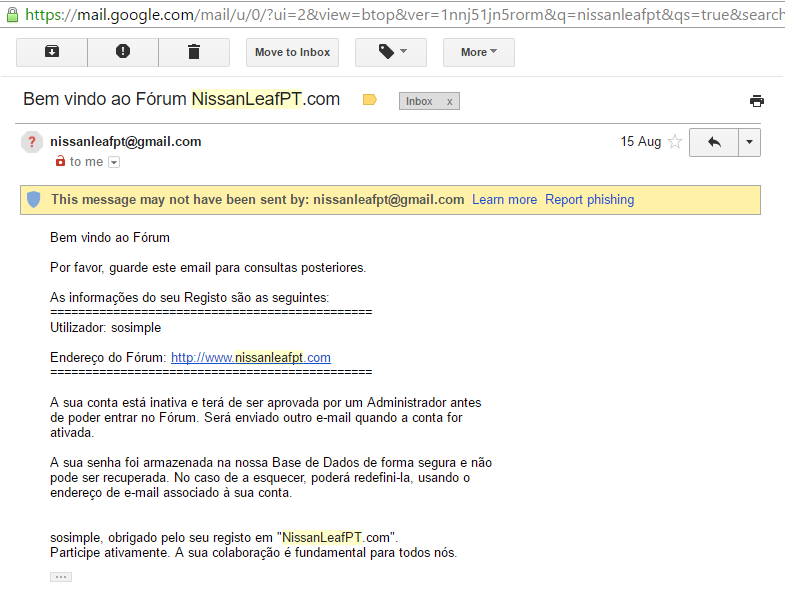Open the Labels tag dropdown

(x=391, y=52)
